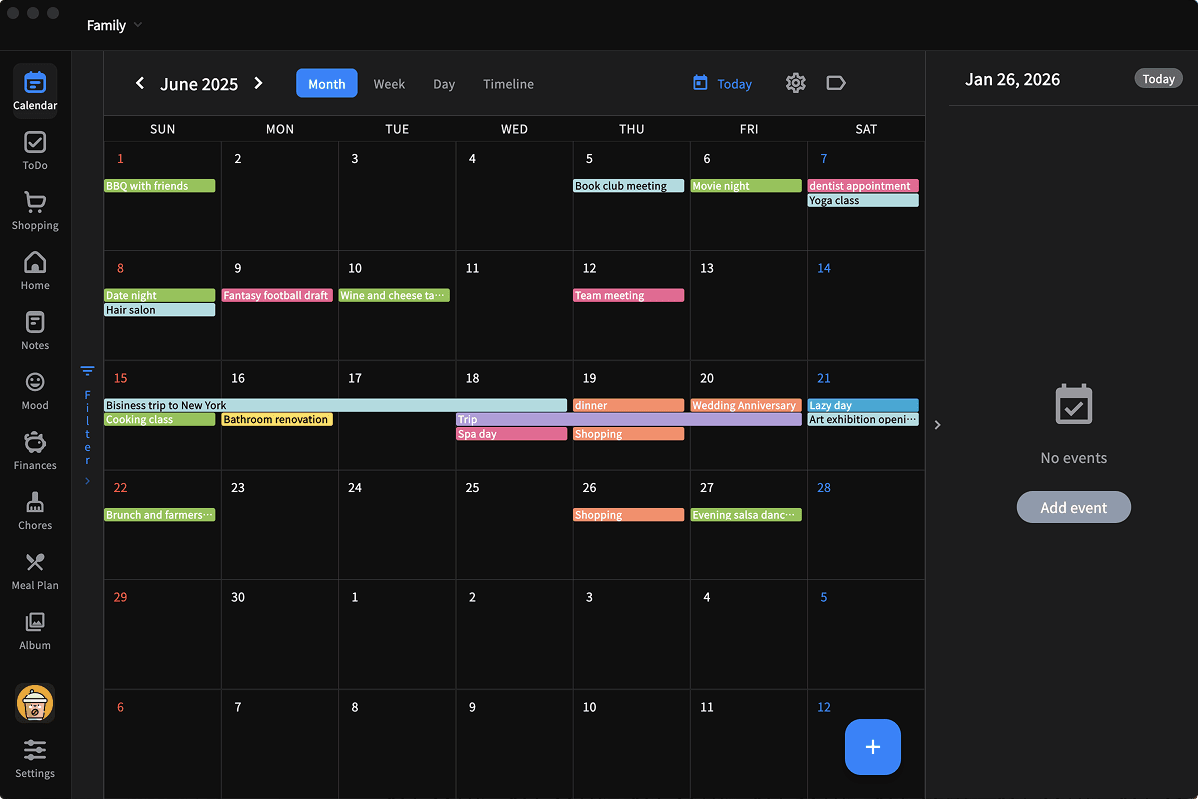The image size is (1198, 799).
Task: Click the chevron to expand the right panel
Action: point(937,424)
